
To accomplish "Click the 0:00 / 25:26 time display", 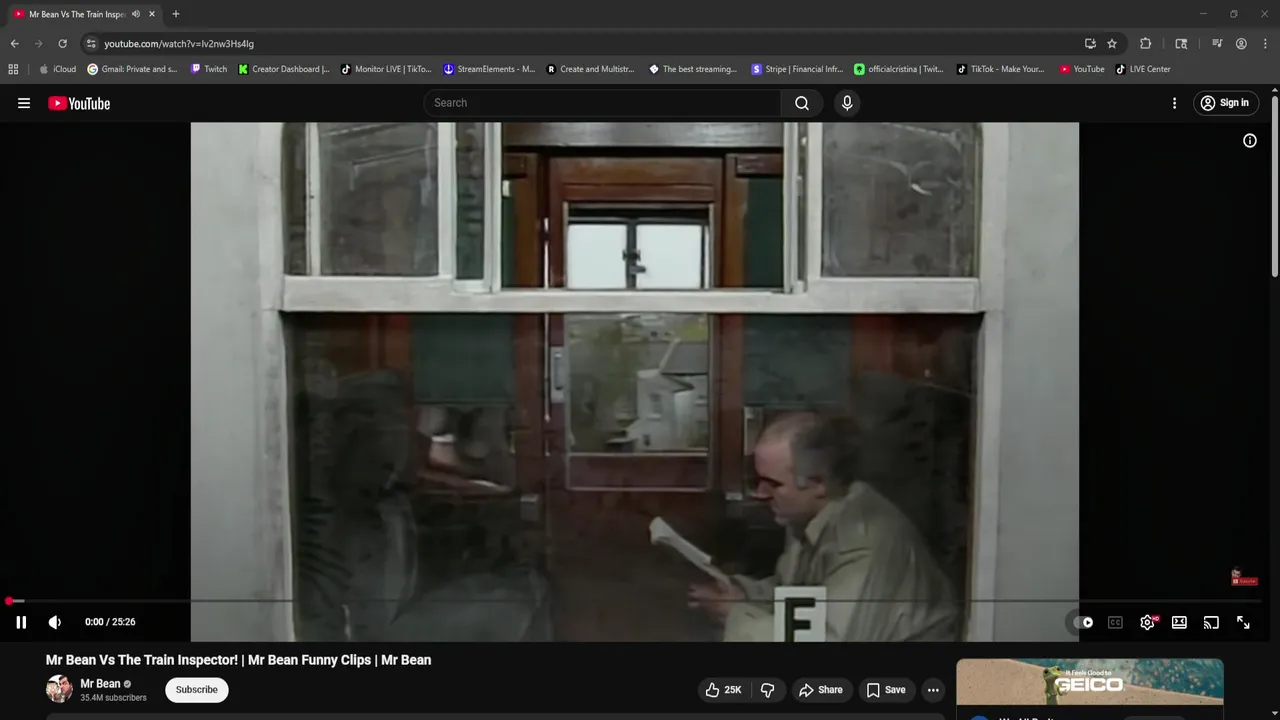I will click(110, 622).
